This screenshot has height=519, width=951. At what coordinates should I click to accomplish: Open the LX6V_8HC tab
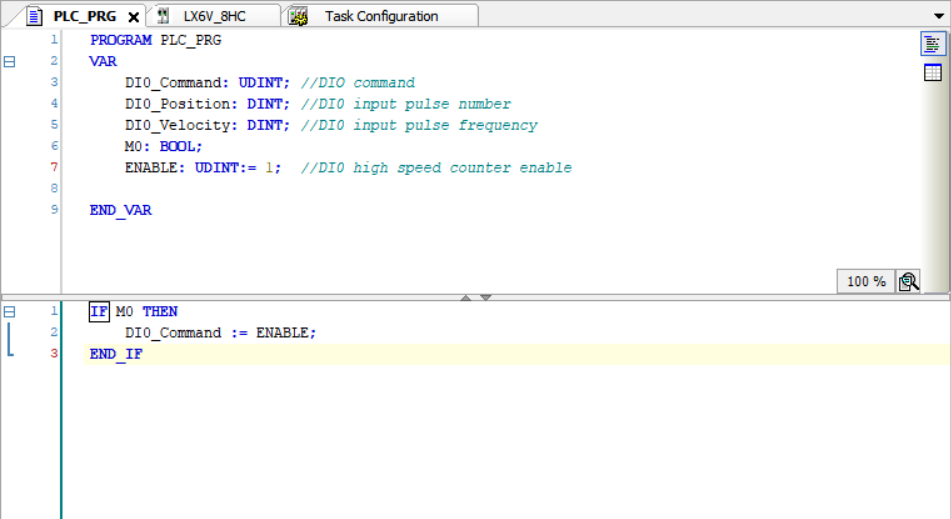click(215, 16)
